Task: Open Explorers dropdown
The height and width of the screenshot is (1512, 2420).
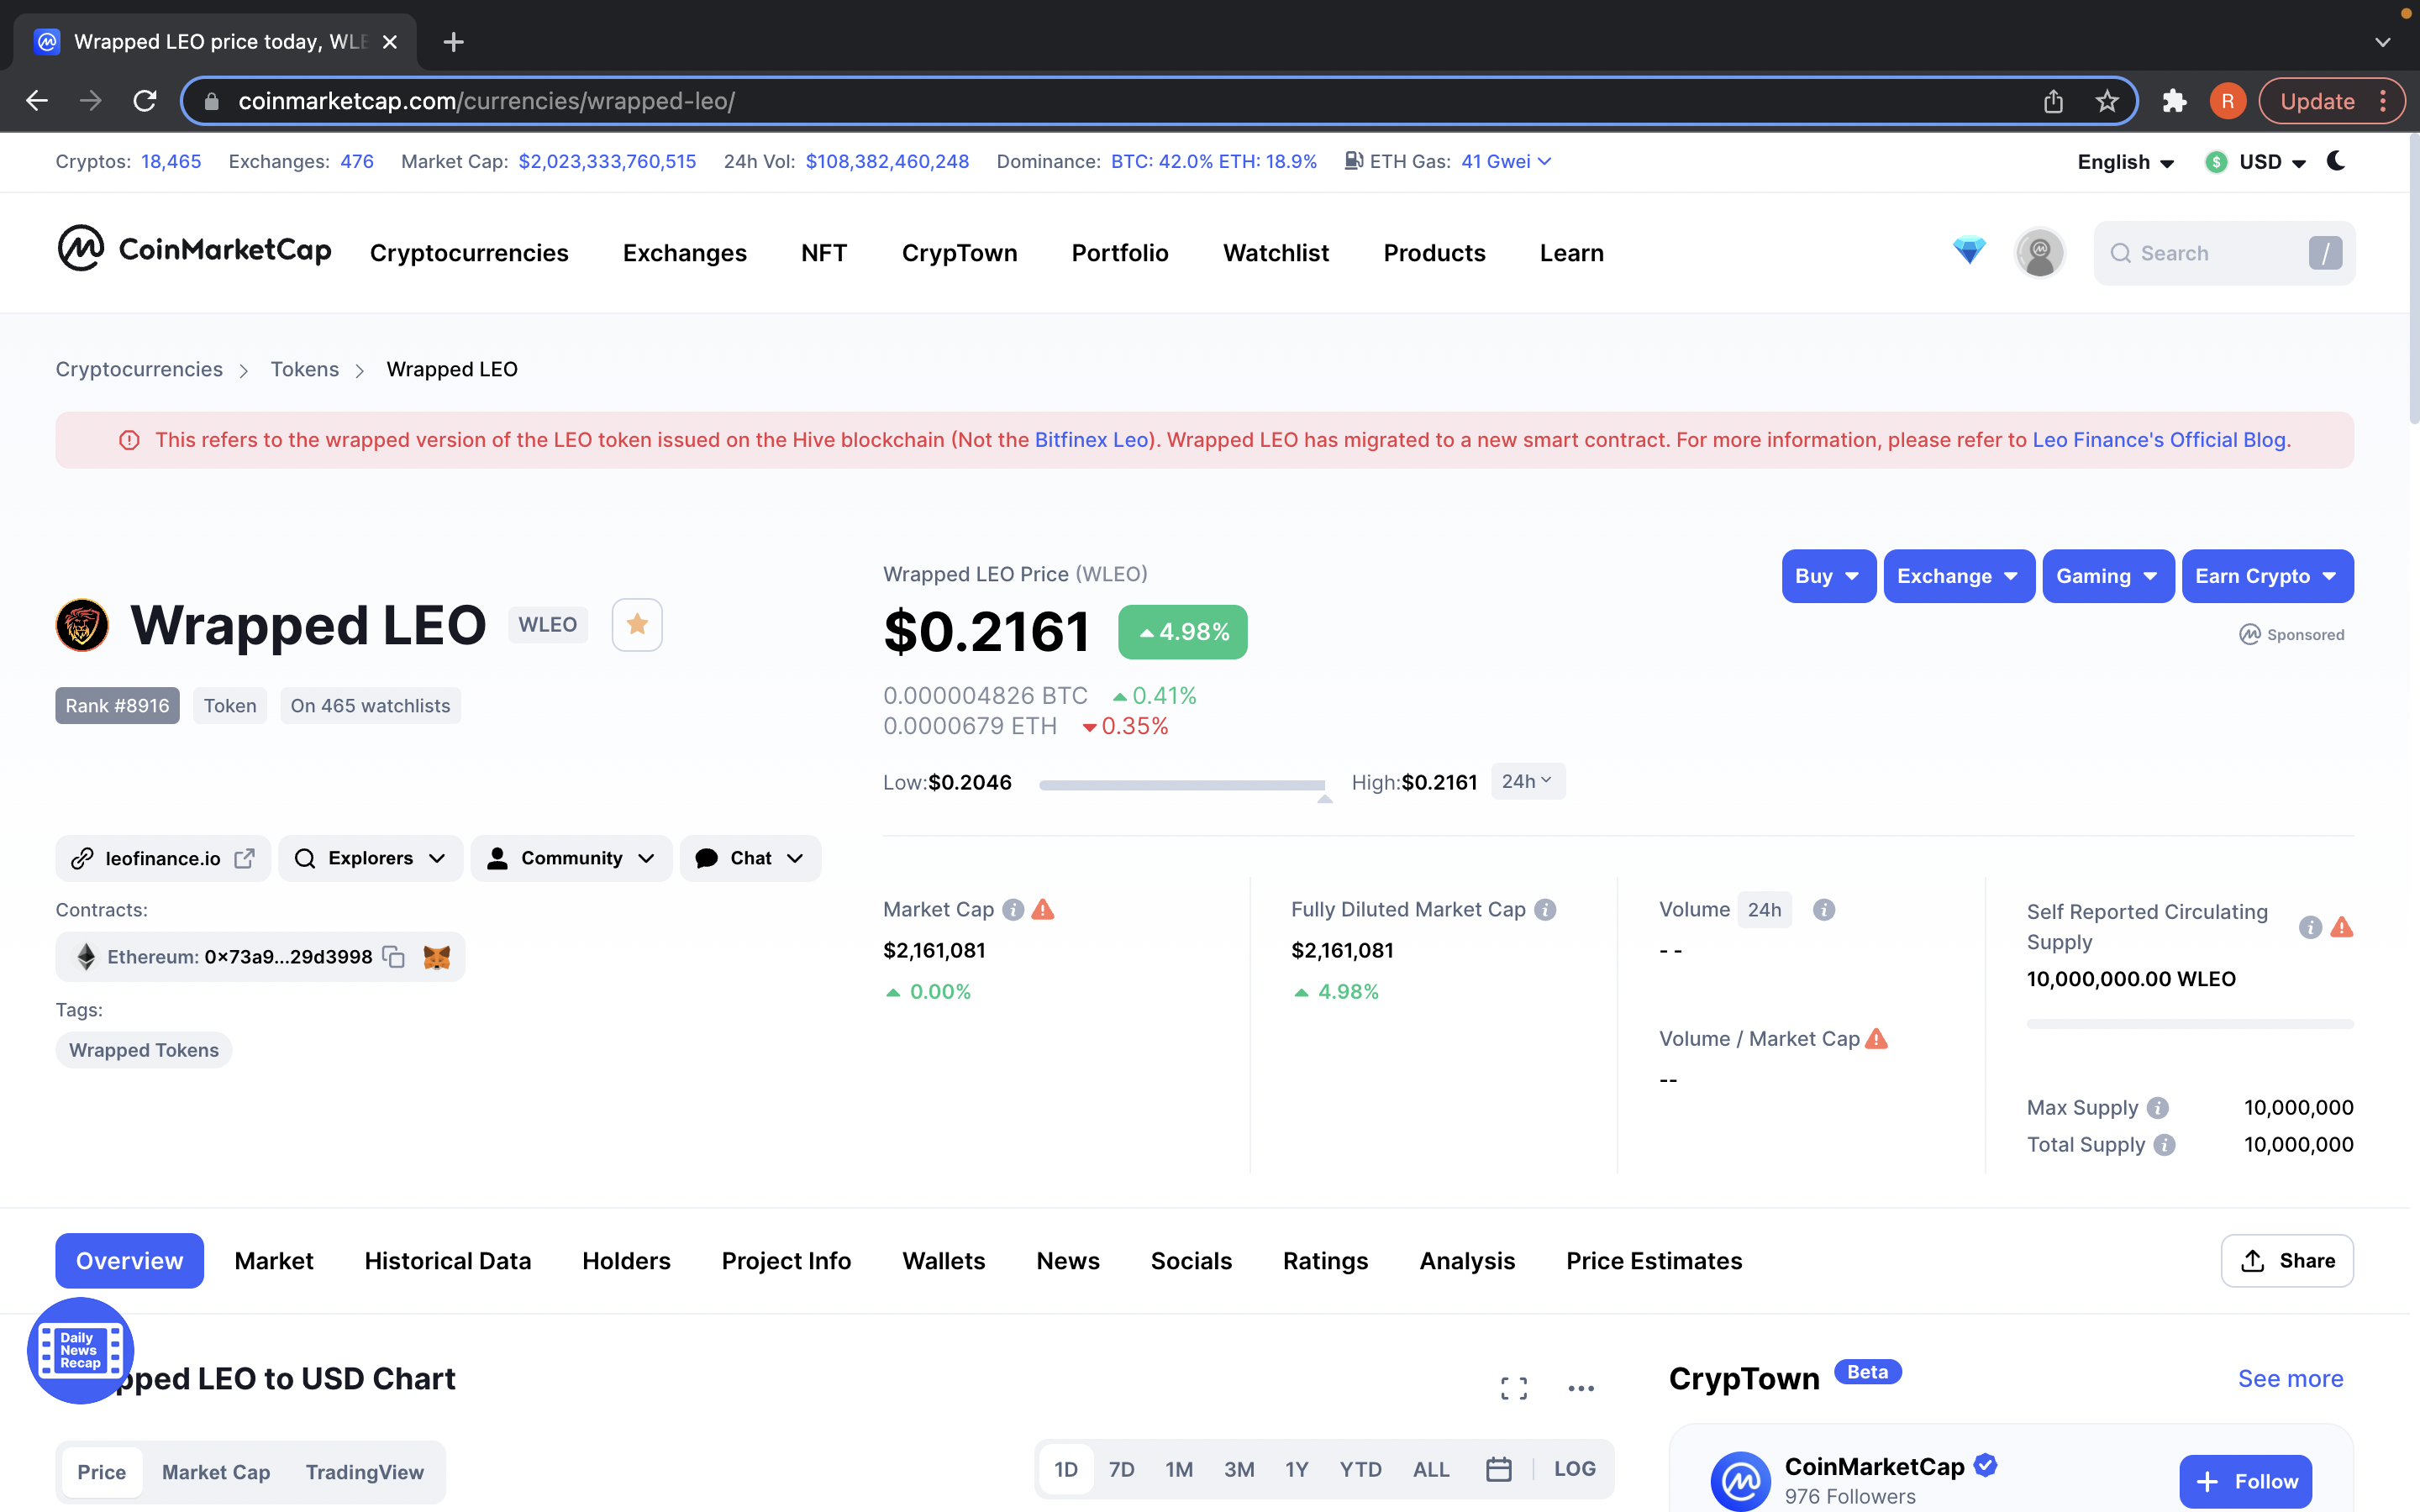Action: tap(370, 858)
